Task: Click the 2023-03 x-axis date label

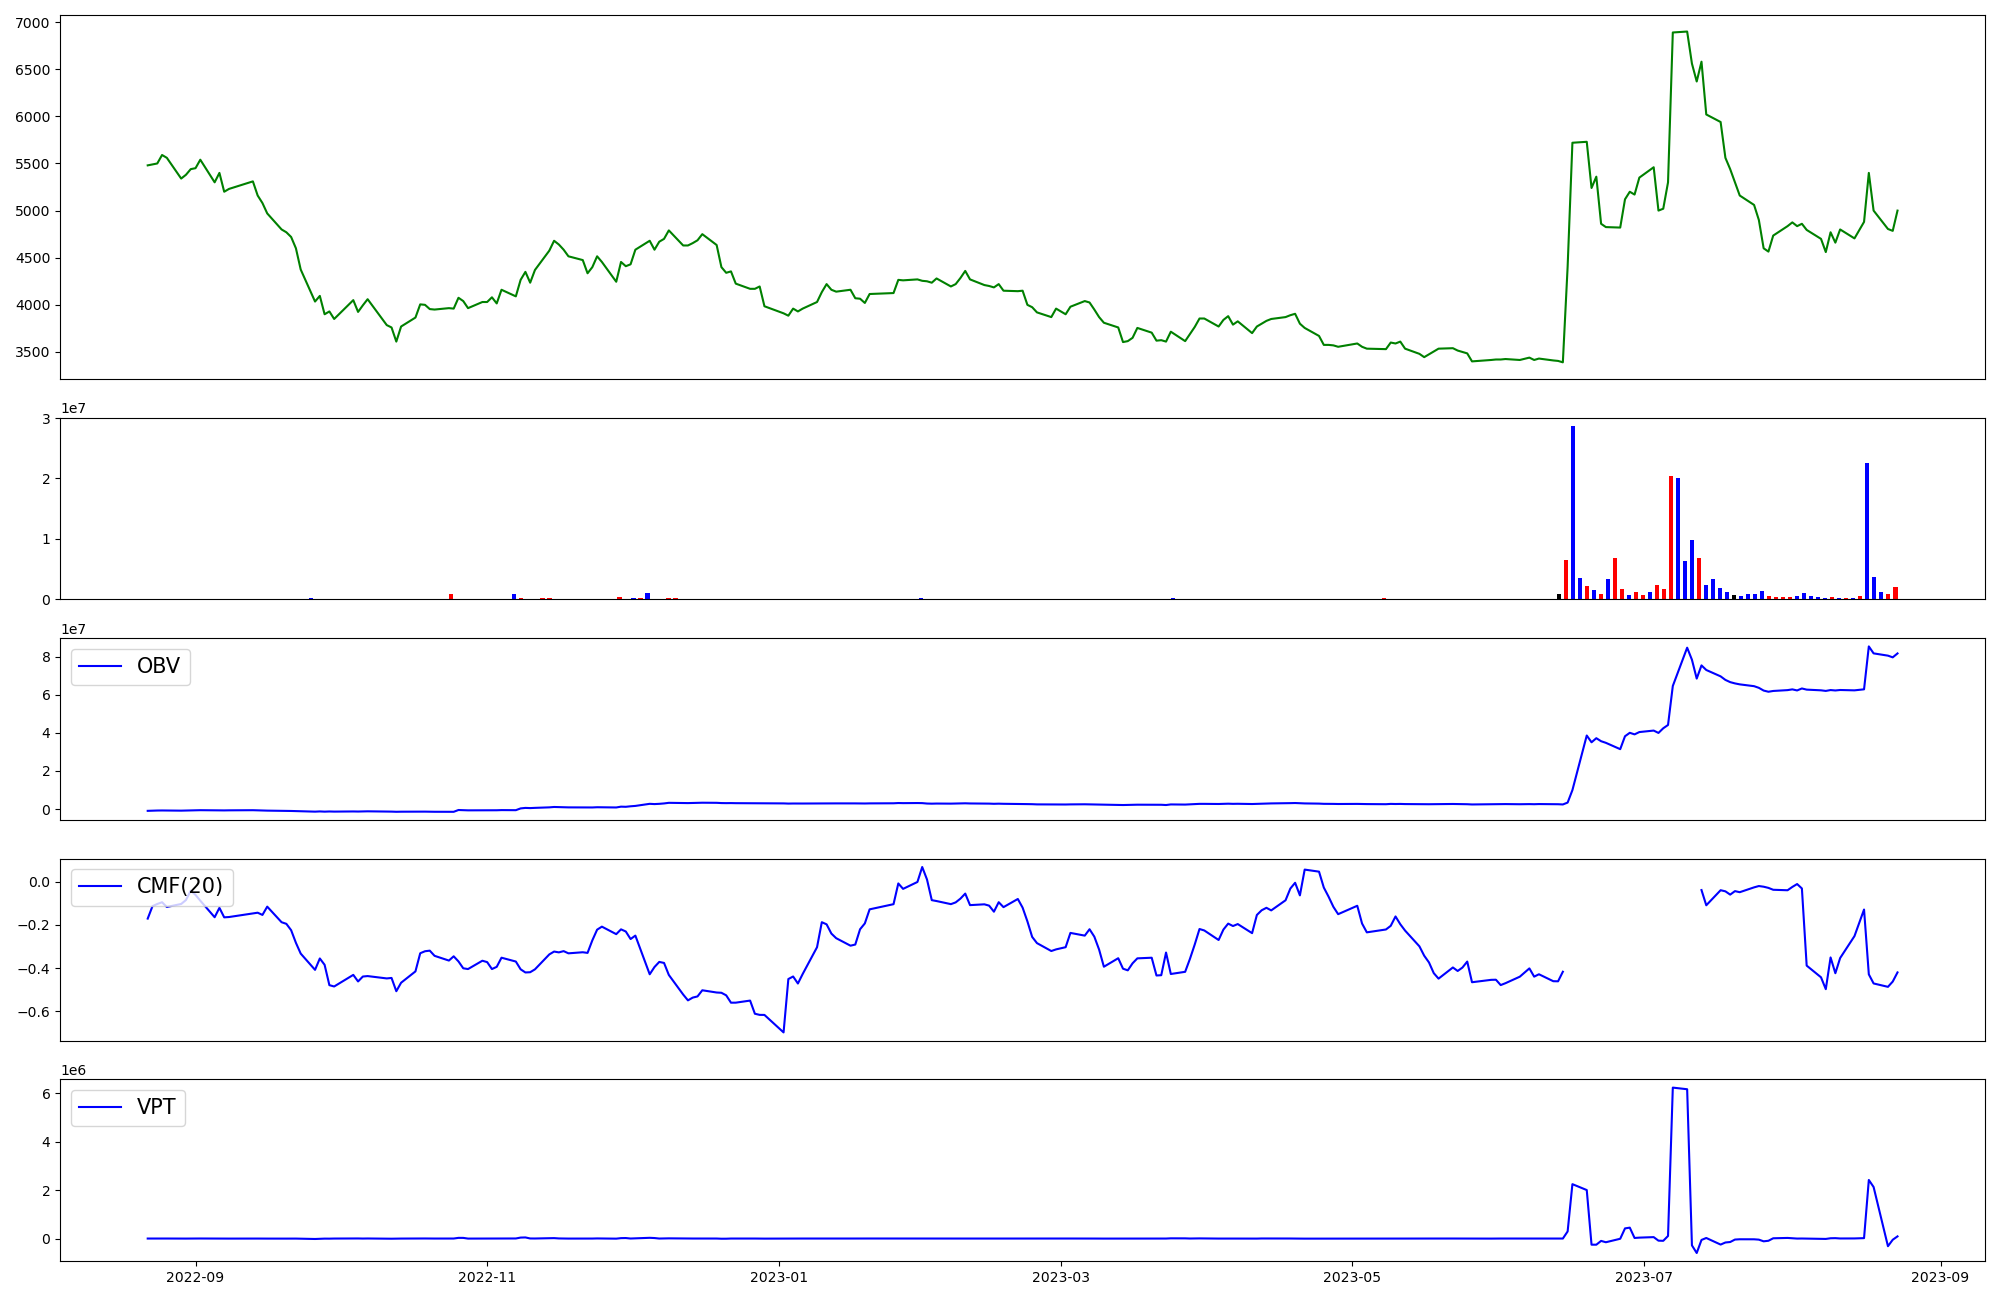Action: coord(1061,1277)
